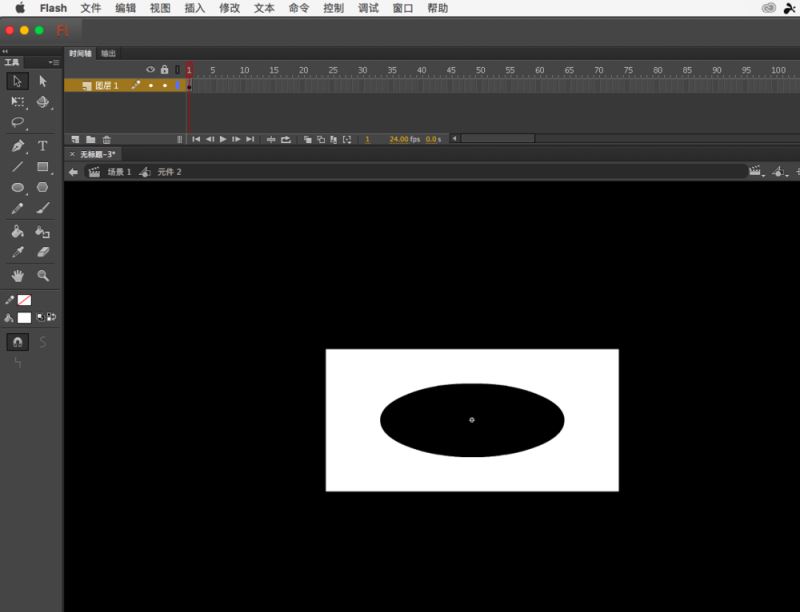Select the Subselection tool
Viewport: 800px width, 612px height.
(43, 81)
